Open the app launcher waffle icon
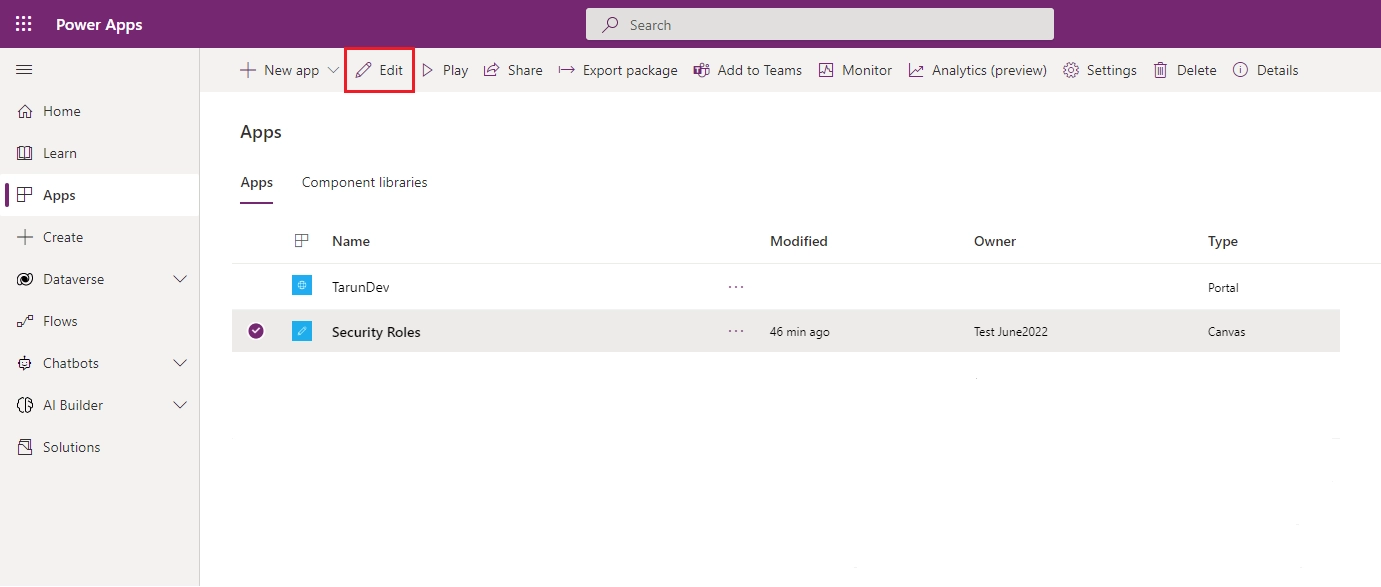 pyautogui.click(x=23, y=25)
